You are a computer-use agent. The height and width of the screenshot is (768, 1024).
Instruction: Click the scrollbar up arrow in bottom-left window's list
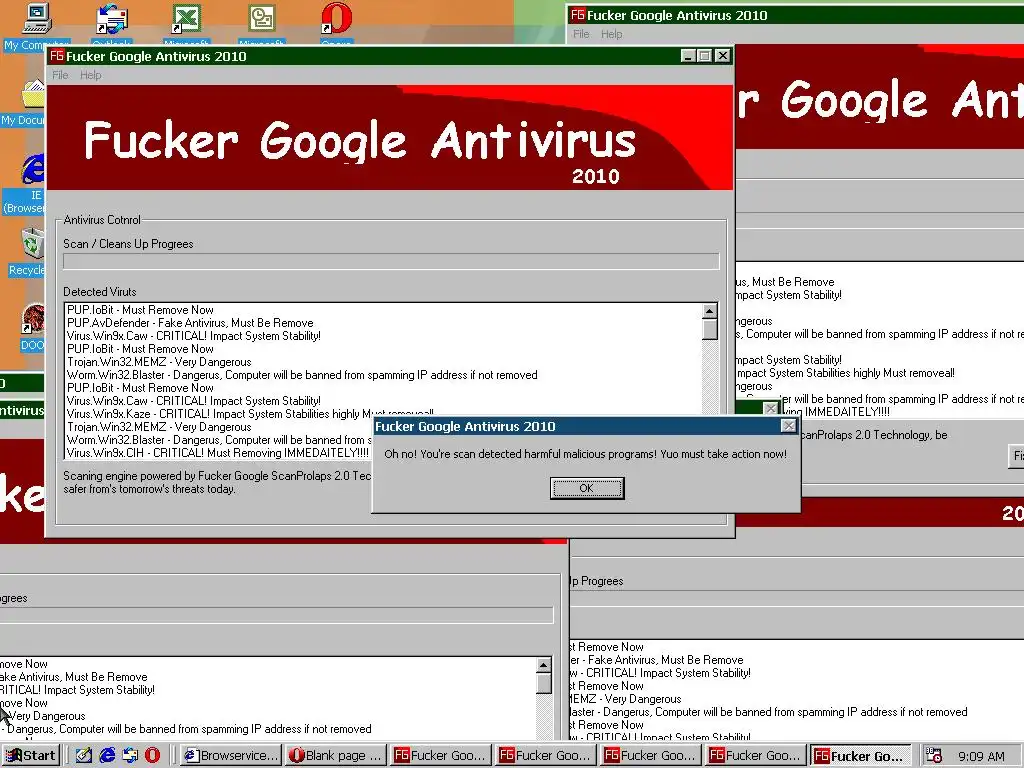coord(544,665)
